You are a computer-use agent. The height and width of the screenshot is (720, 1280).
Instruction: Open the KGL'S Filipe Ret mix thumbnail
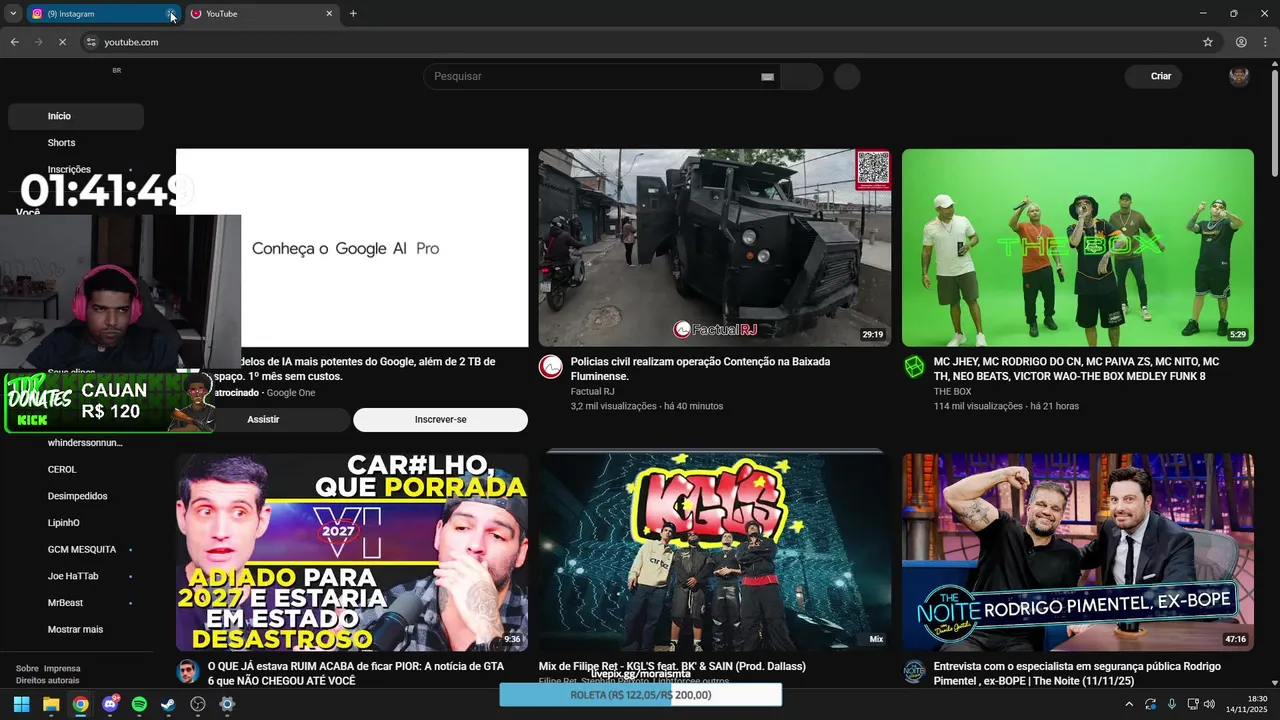(x=714, y=552)
